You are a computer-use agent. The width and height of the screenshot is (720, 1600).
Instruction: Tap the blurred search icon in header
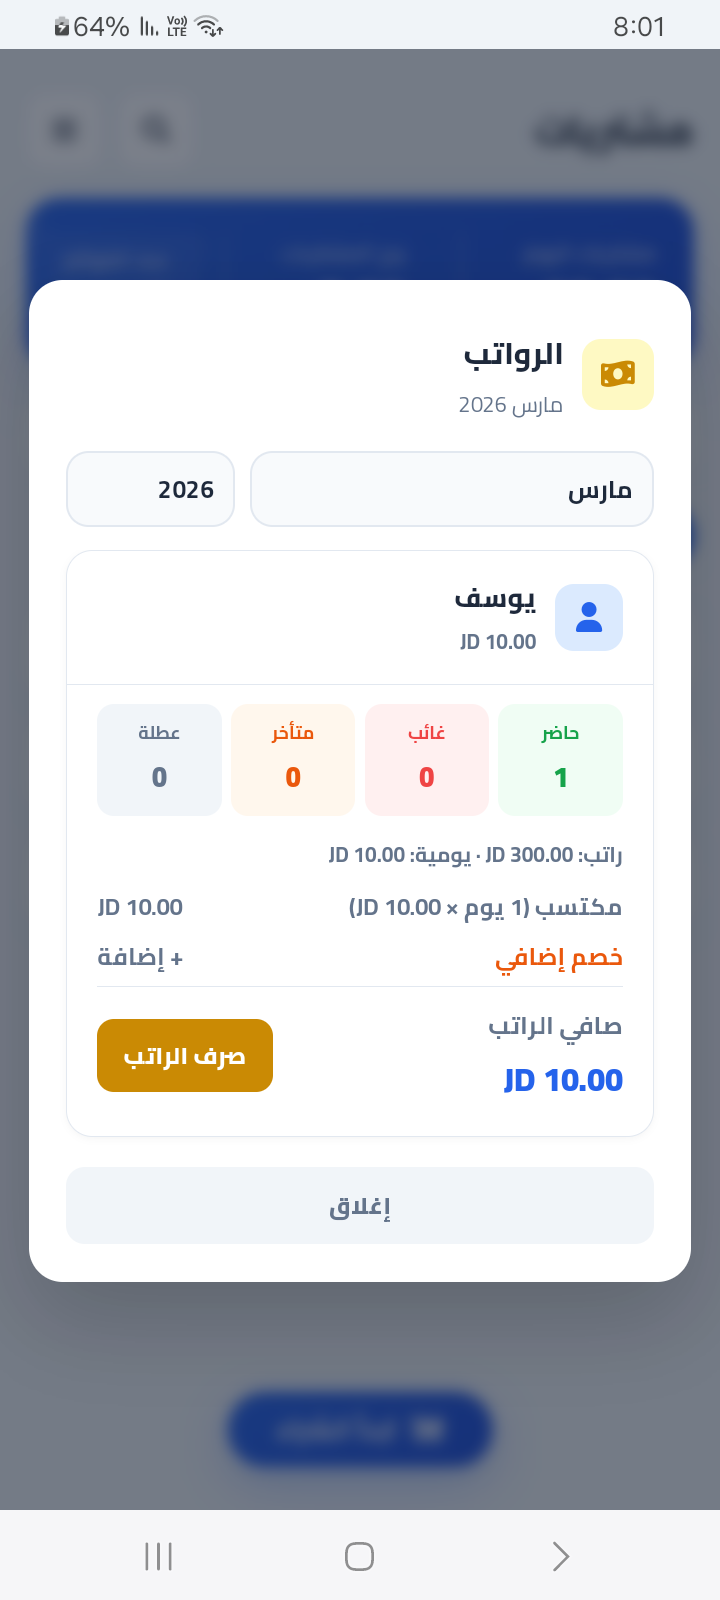156,130
